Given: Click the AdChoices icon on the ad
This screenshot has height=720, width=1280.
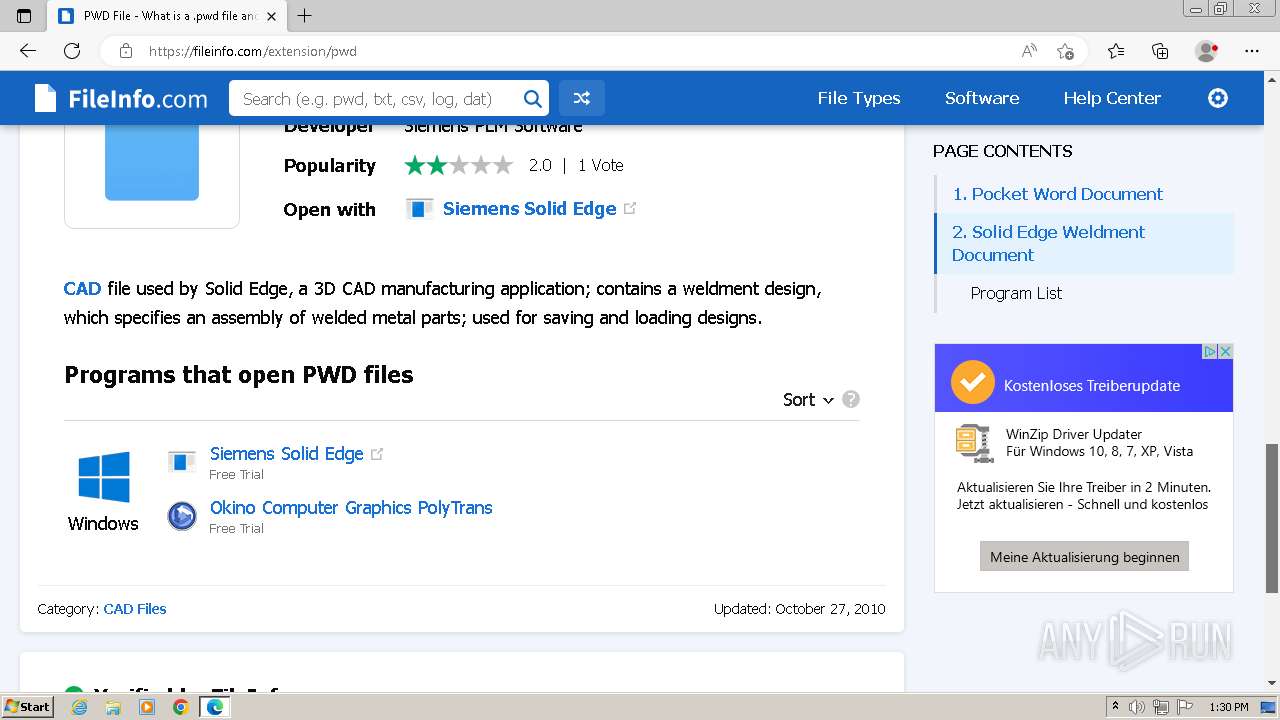Looking at the screenshot, I should [1210, 352].
